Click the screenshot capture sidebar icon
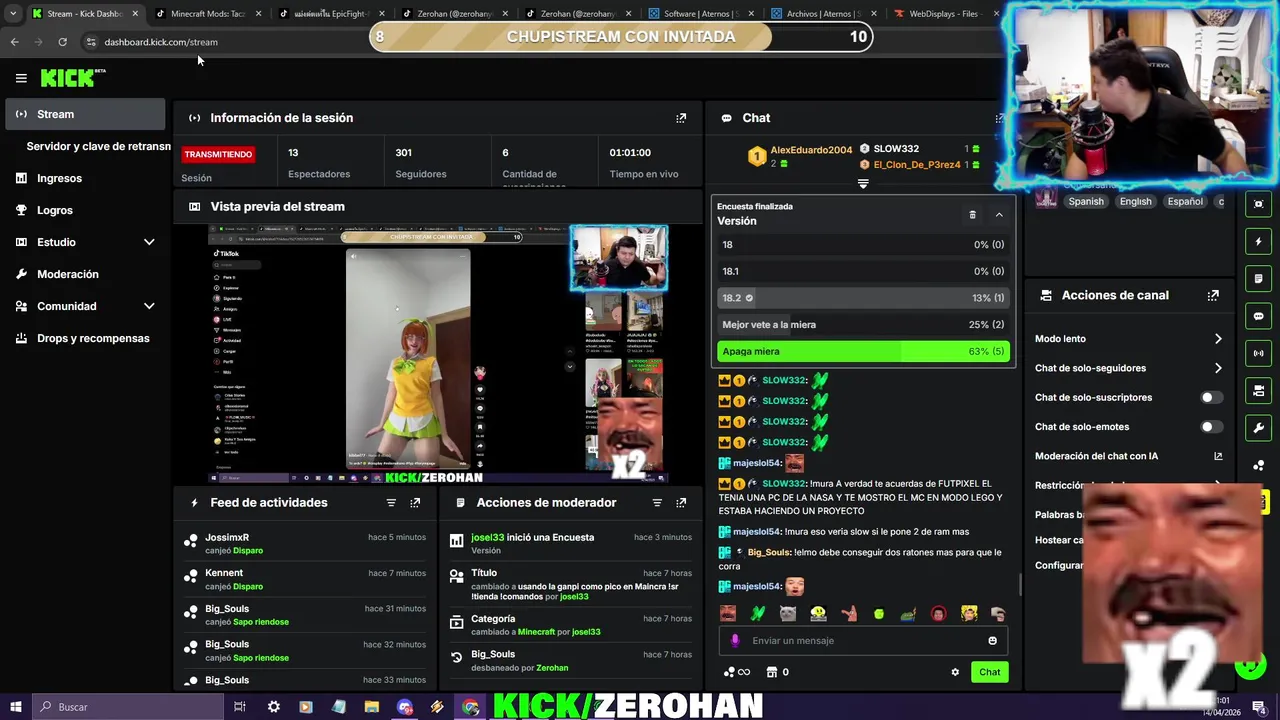1280x720 pixels. click(x=1258, y=204)
